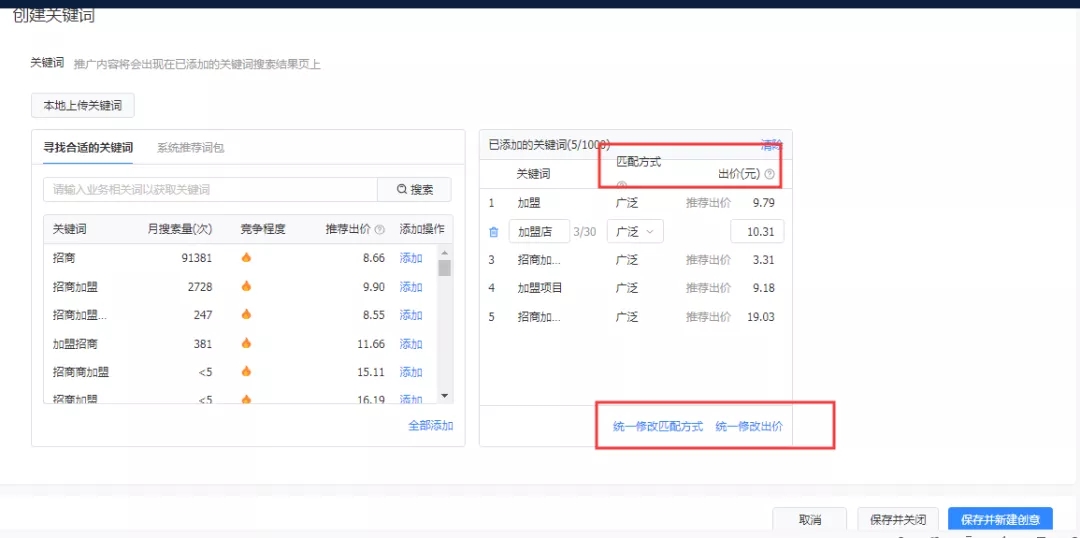
Task: Click 全部添加 link
Action: click(x=430, y=426)
